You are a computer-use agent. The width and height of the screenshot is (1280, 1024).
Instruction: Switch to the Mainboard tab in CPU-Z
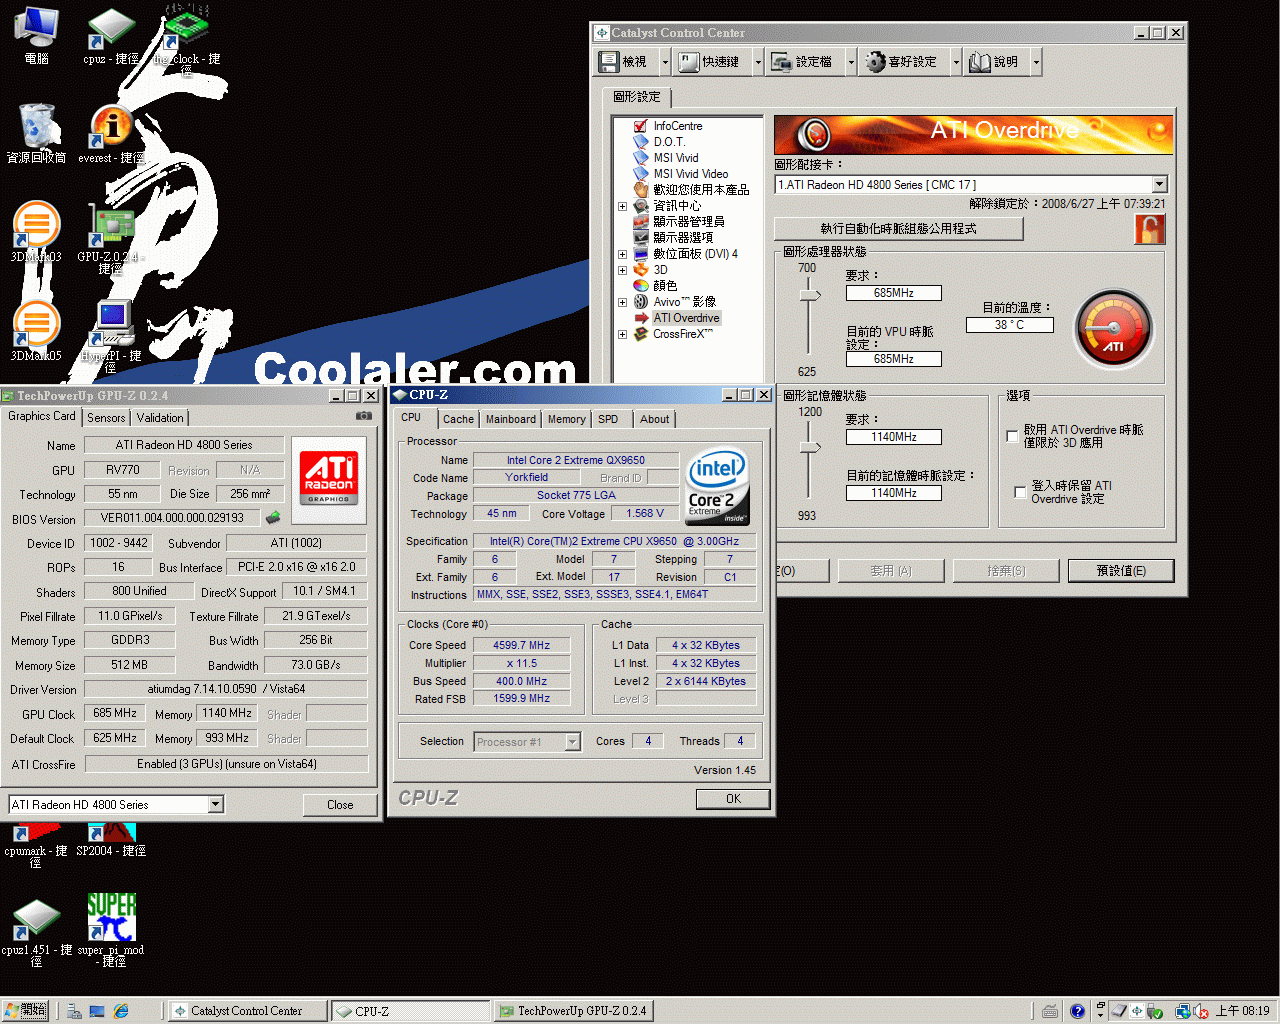coord(511,419)
